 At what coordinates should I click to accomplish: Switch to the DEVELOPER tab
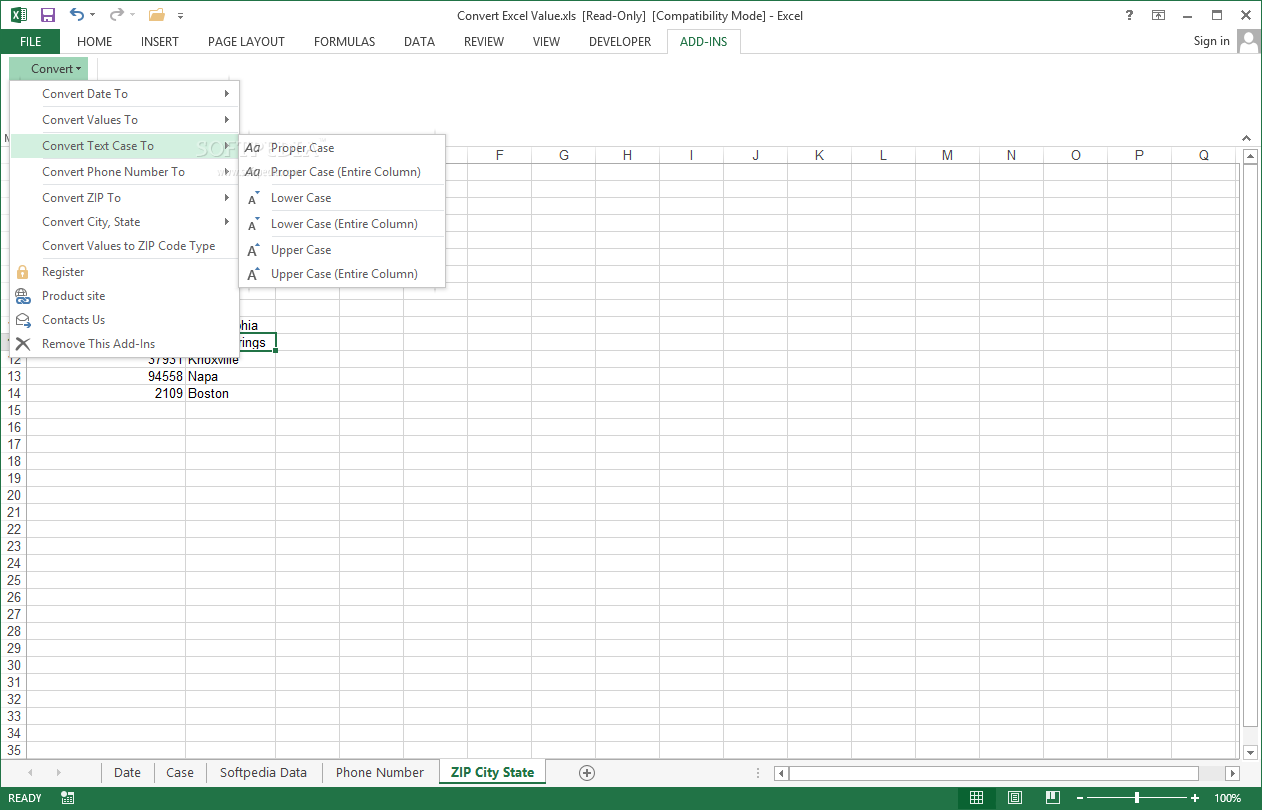pyautogui.click(x=620, y=42)
